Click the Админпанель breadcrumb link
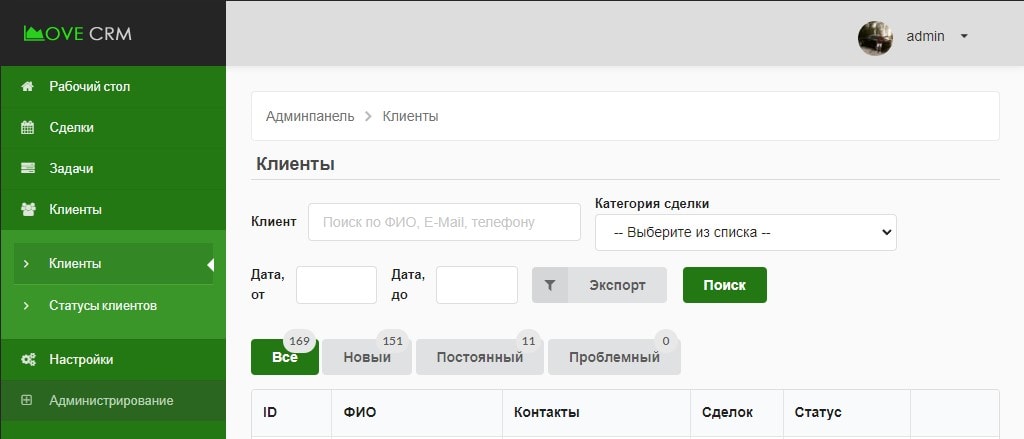1024x439 pixels. click(x=310, y=116)
